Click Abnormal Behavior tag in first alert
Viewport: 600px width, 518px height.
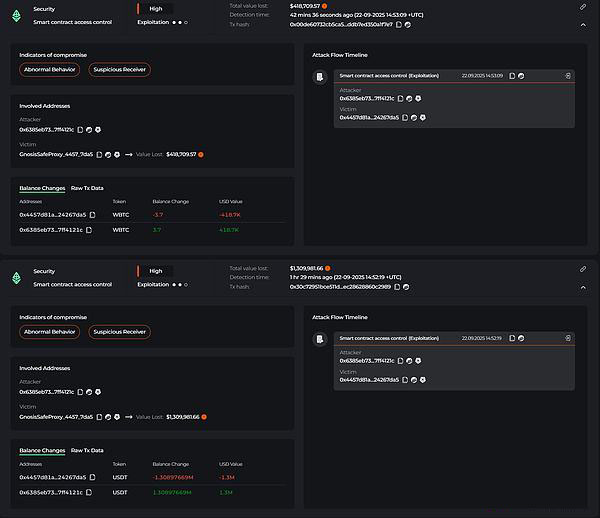coord(49,69)
